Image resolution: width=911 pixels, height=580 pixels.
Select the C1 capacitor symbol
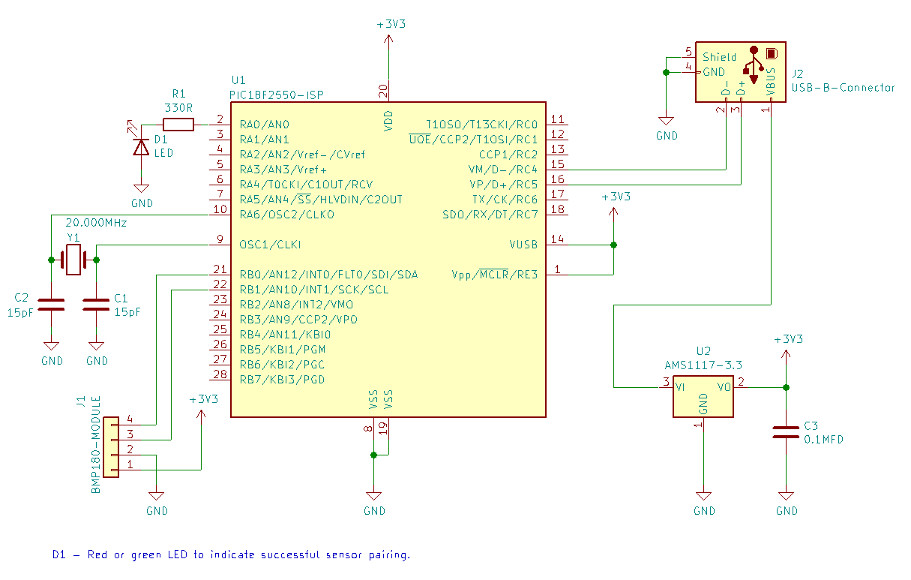click(x=96, y=305)
